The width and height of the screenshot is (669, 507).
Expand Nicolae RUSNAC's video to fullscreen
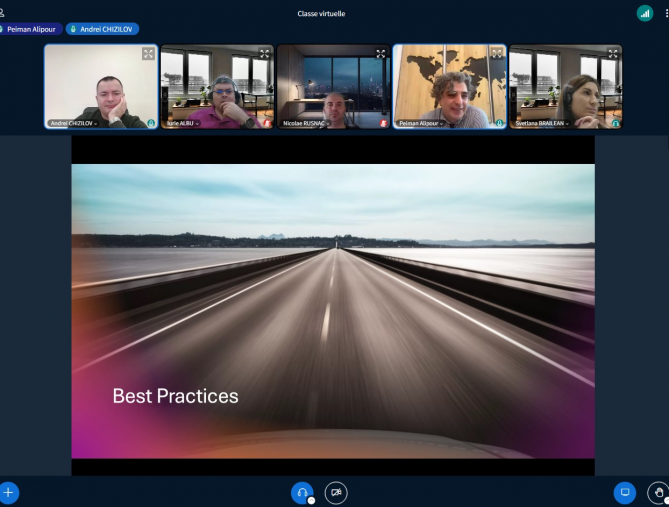tap(380, 54)
